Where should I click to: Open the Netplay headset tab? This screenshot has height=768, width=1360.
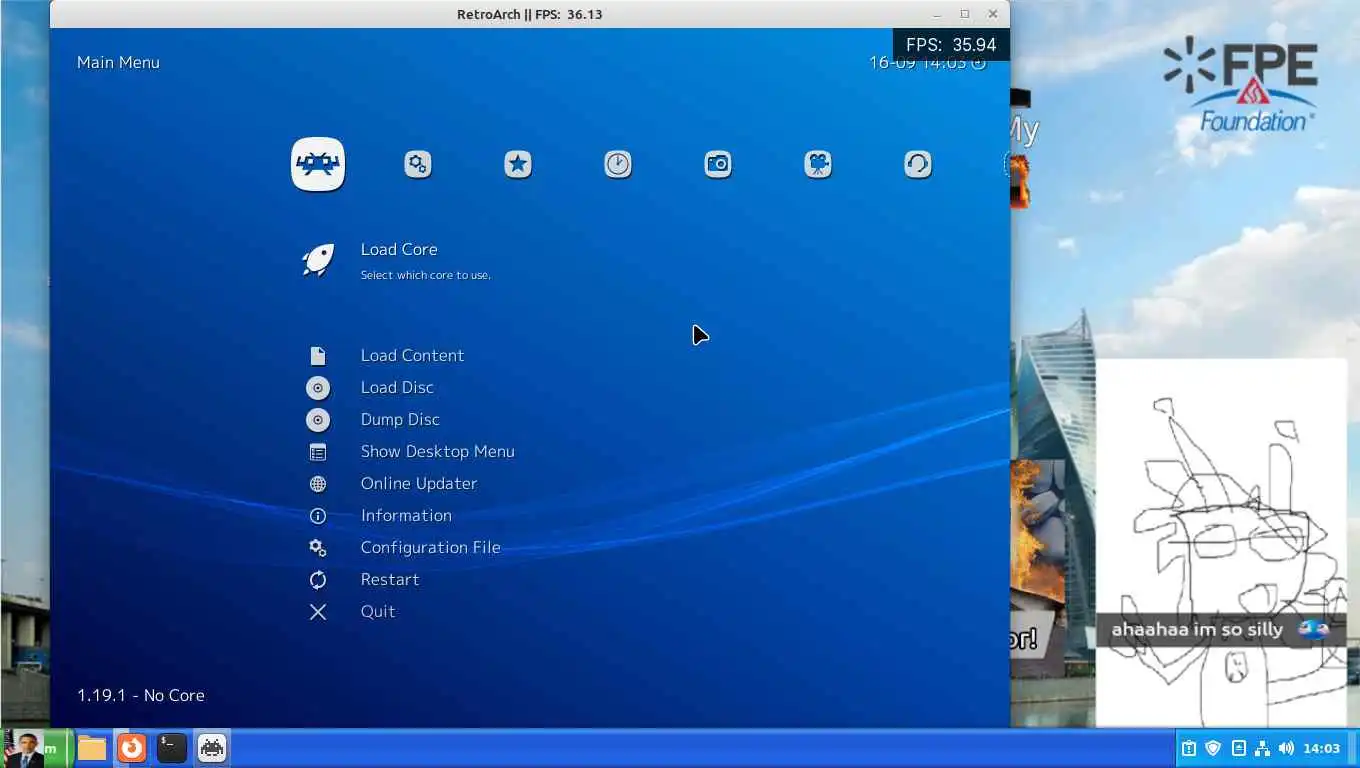[918, 164]
